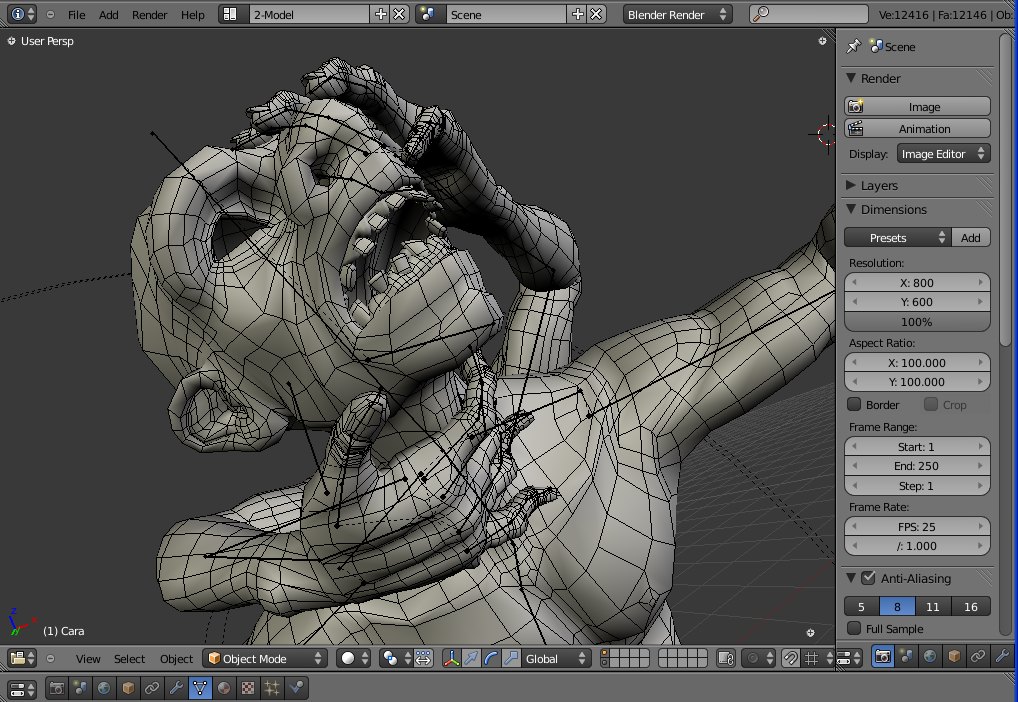Open the File menu
Viewport: 1018px width, 702px height.
point(76,15)
